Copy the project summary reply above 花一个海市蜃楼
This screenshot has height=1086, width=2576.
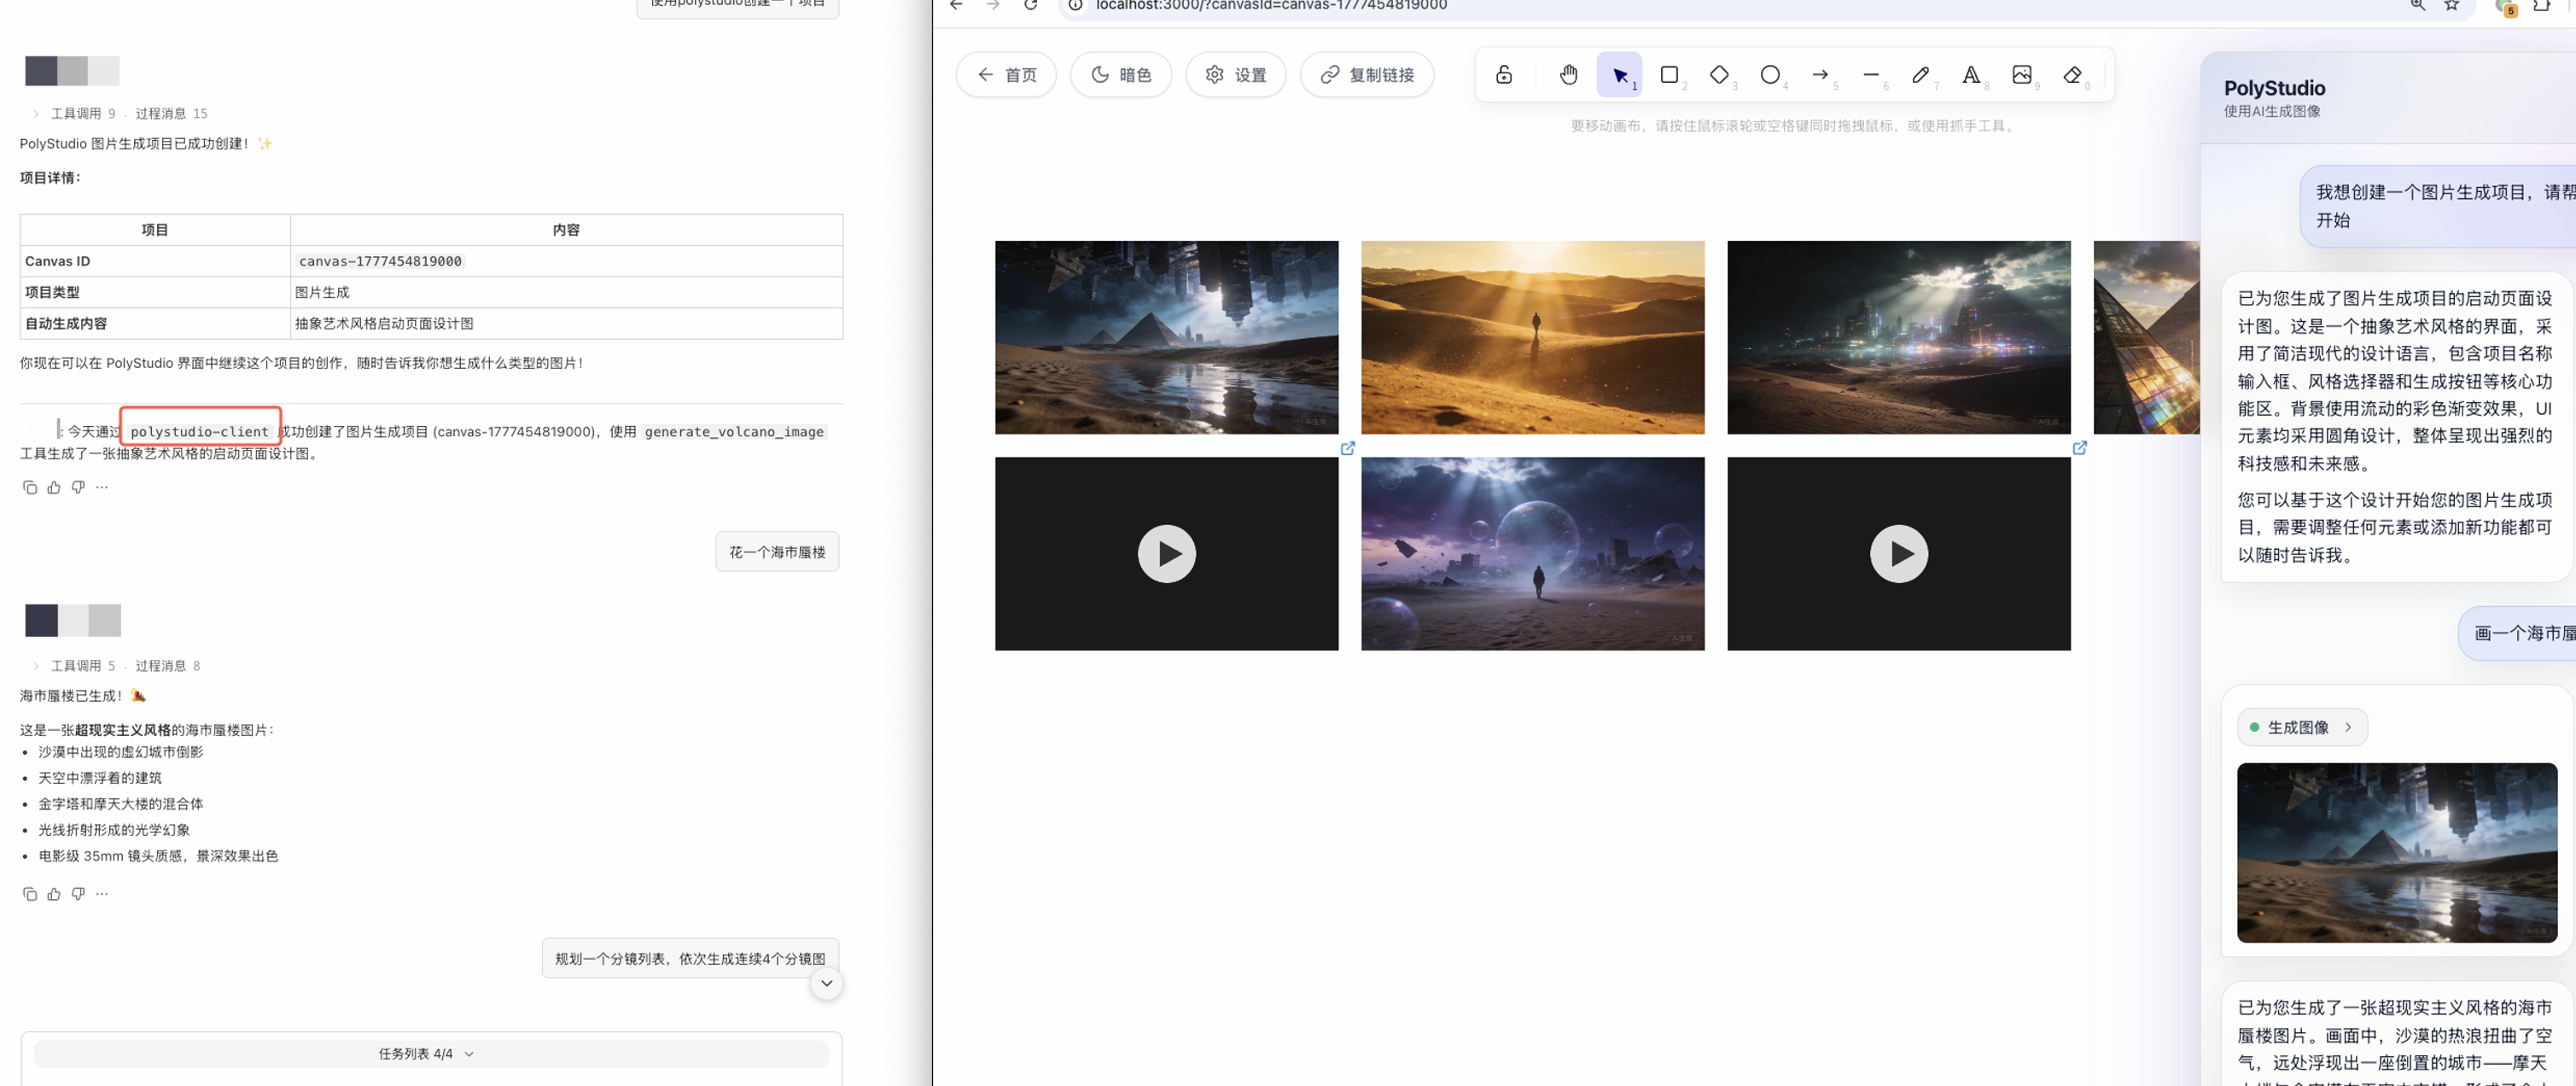30,487
